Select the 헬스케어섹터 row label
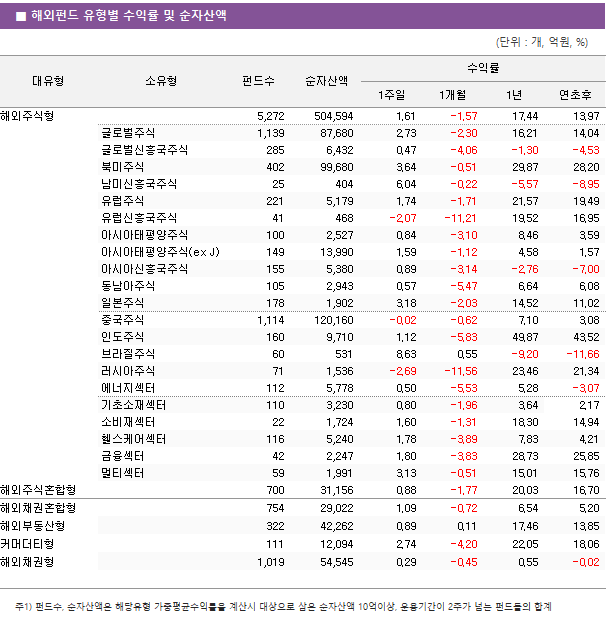612x617 pixels. tap(133, 439)
